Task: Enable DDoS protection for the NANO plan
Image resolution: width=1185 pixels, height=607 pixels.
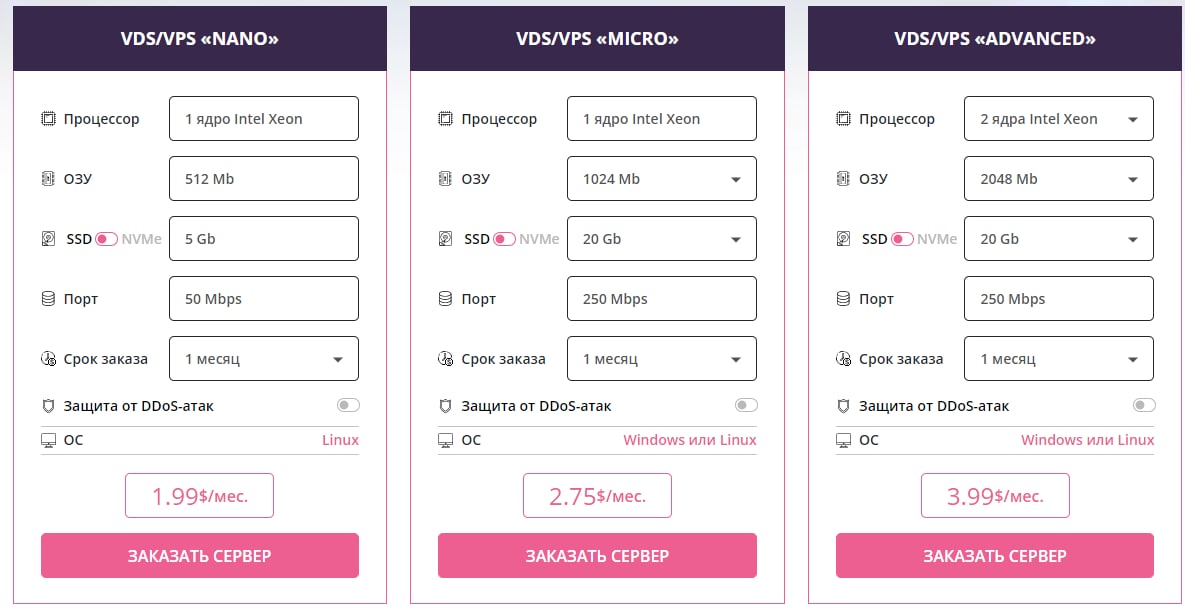Action: point(348,406)
